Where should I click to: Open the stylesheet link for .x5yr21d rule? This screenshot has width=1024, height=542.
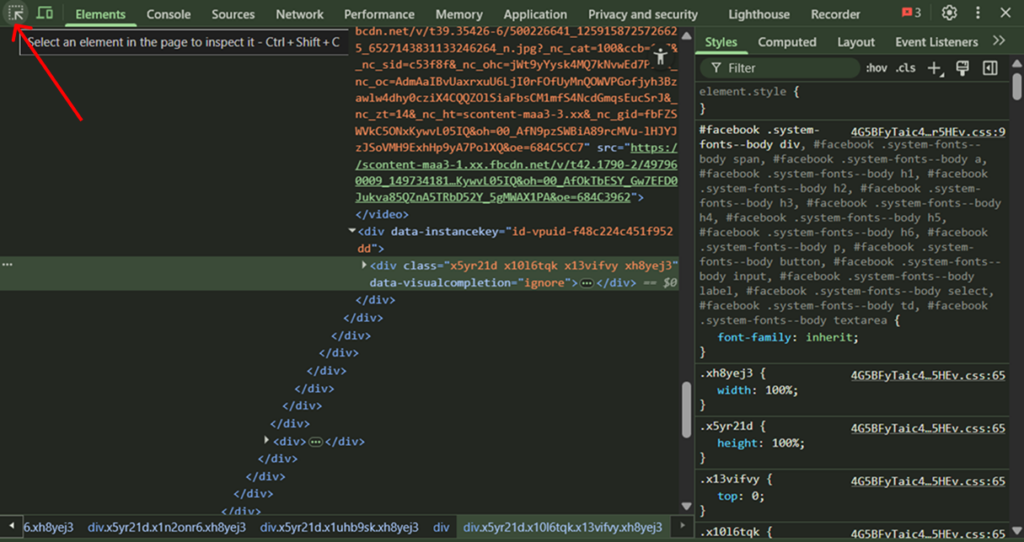coord(928,428)
